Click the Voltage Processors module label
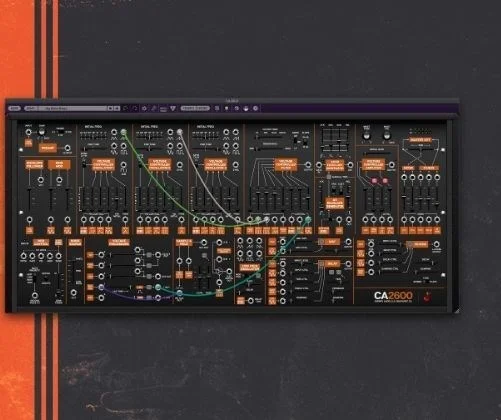Viewport: 501px width, 420px height. (x=118, y=243)
